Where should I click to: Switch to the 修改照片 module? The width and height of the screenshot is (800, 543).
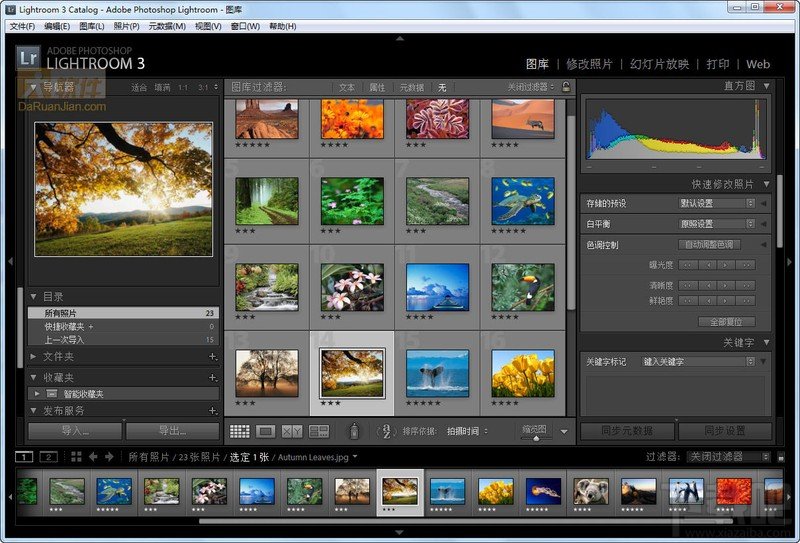click(x=592, y=64)
